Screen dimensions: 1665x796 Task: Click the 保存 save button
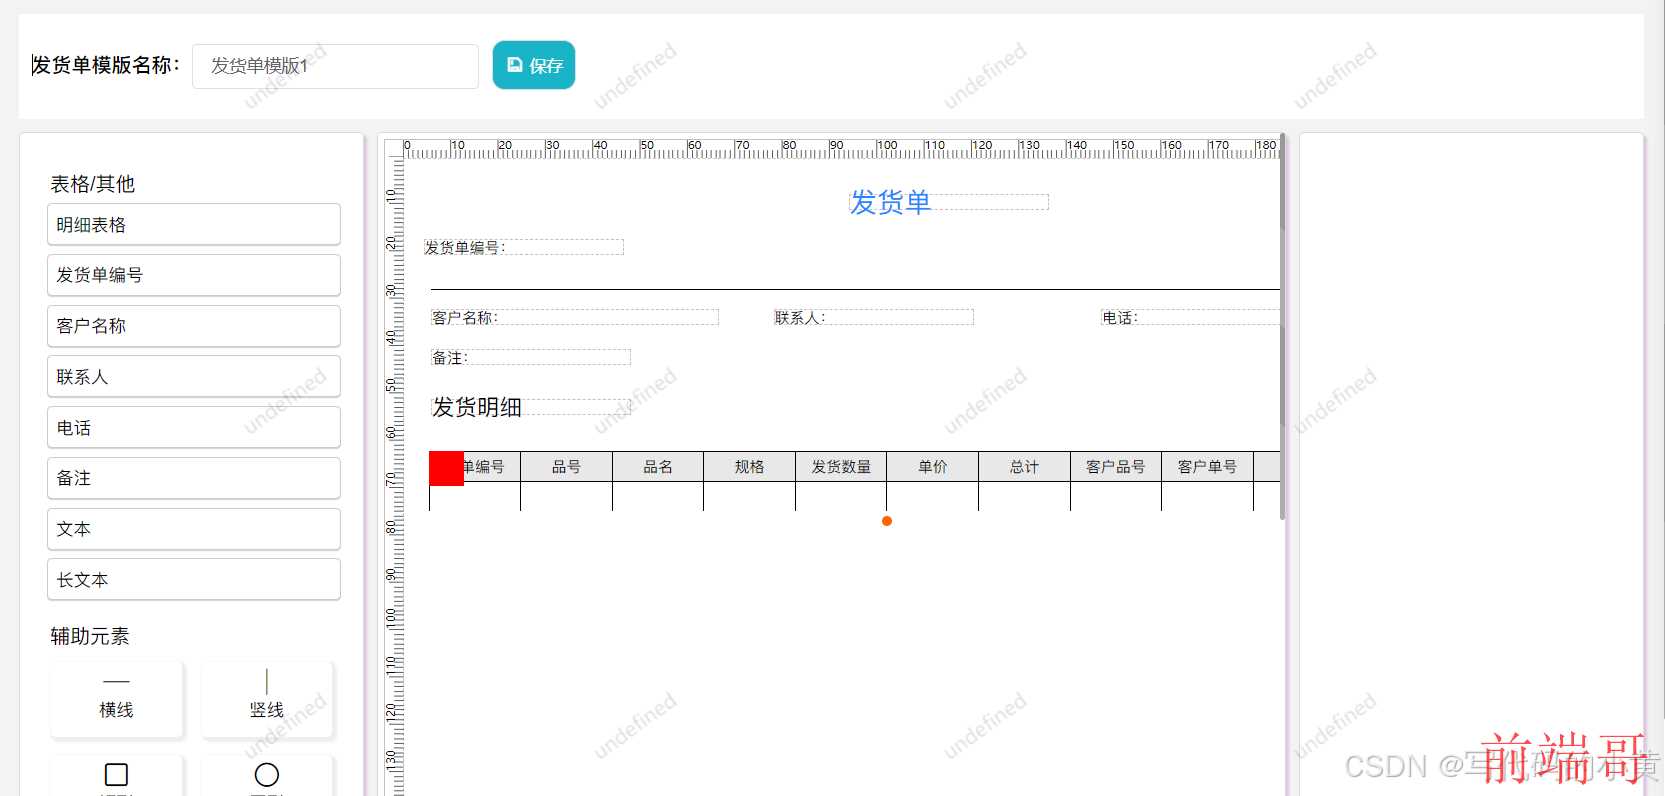[x=534, y=65]
